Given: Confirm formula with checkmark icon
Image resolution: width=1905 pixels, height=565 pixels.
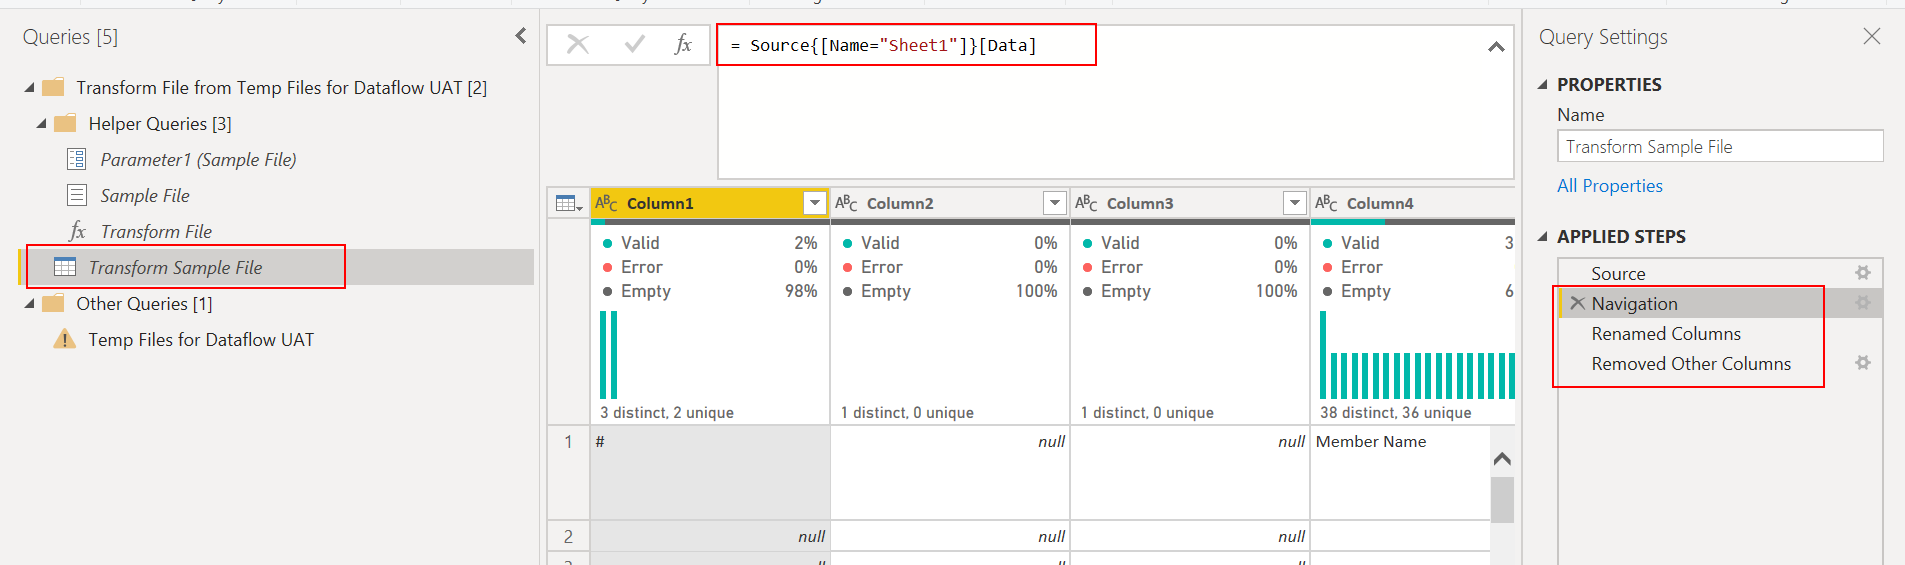Looking at the screenshot, I should click(634, 44).
